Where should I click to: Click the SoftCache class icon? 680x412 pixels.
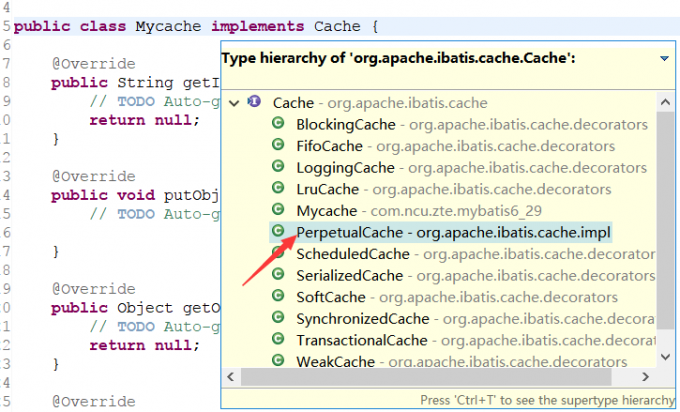pyautogui.click(x=279, y=297)
